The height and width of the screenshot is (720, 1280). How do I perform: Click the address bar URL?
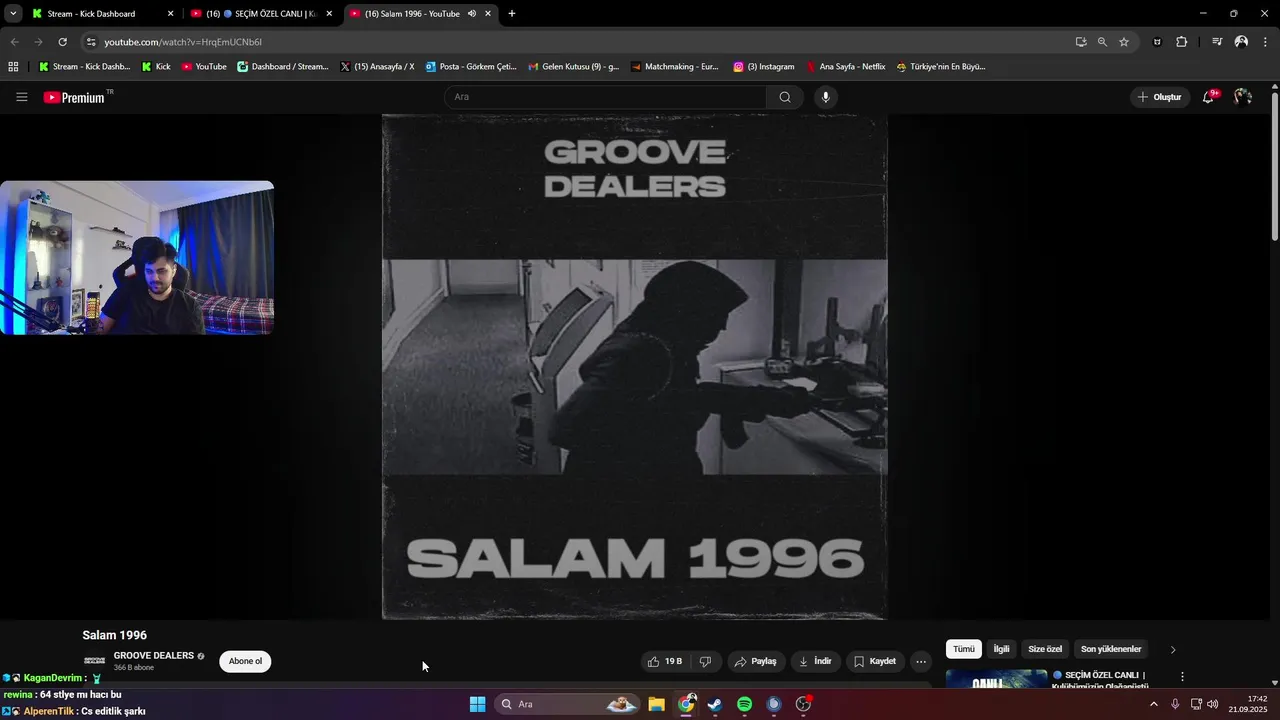tap(183, 42)
